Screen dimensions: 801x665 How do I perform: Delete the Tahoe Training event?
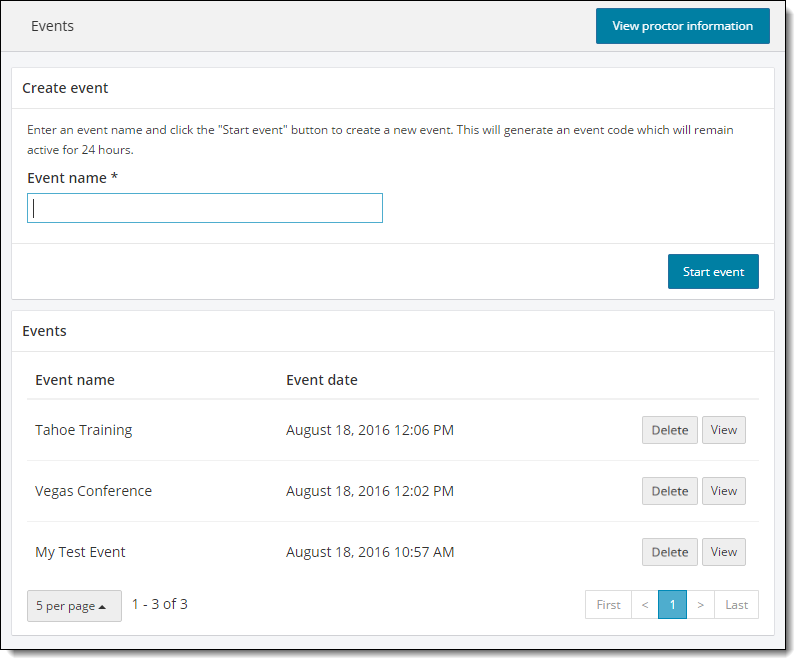[x=669, y=430]
